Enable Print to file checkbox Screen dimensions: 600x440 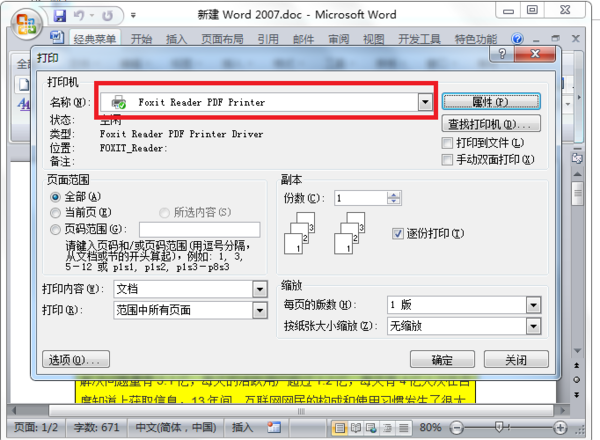pos(447,143)
